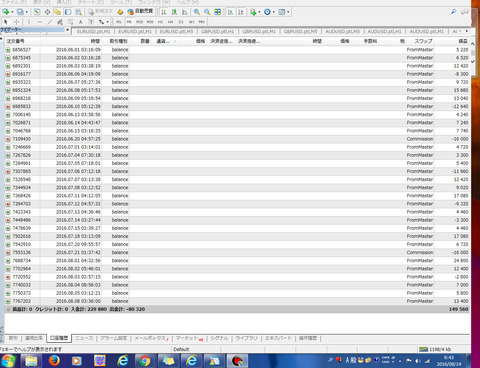Open the Profiles dropdown arrow

click(x=27, y=12)
